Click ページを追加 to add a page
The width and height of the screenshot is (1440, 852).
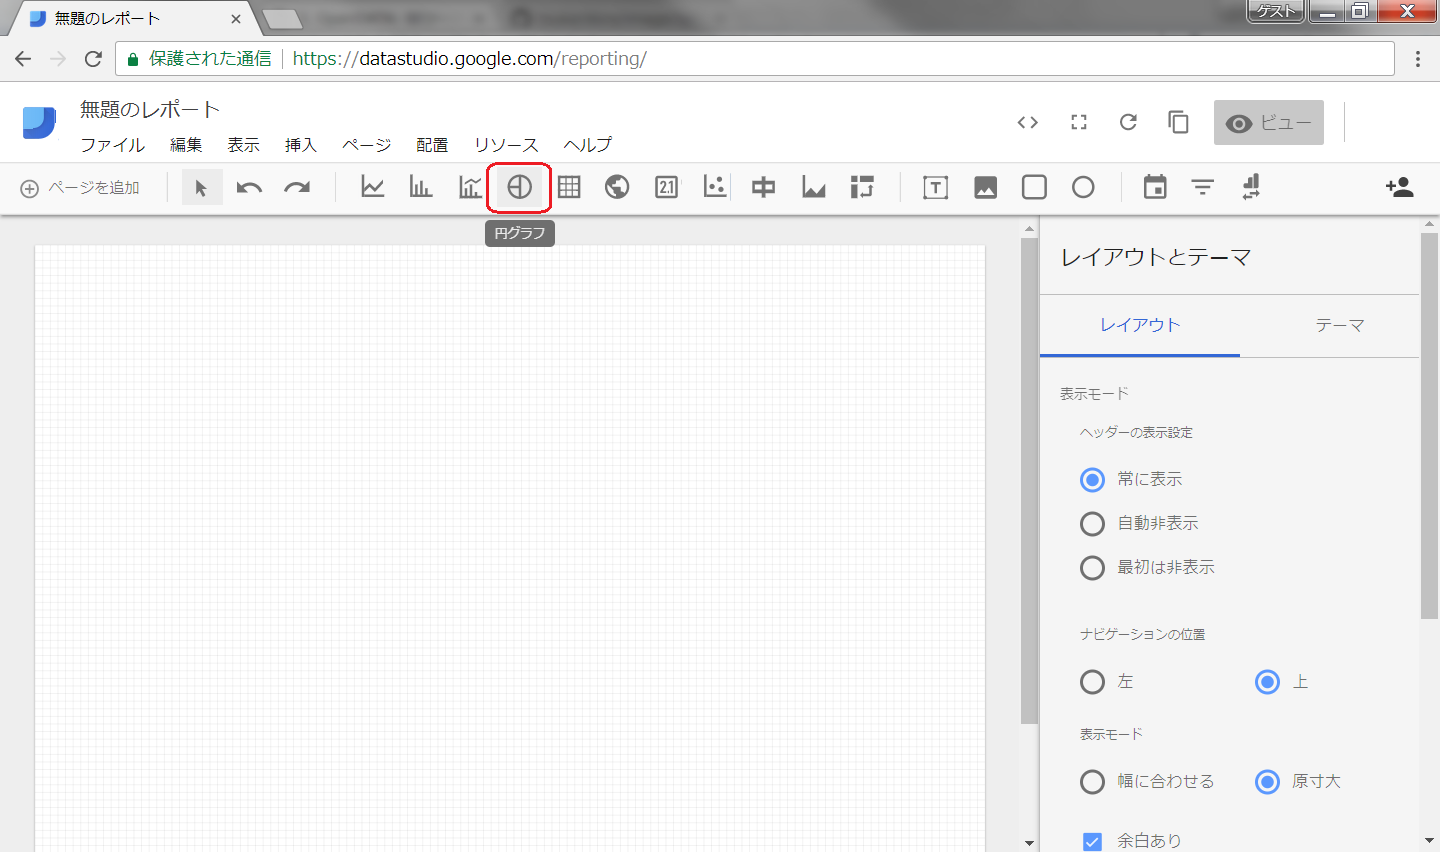80,188
